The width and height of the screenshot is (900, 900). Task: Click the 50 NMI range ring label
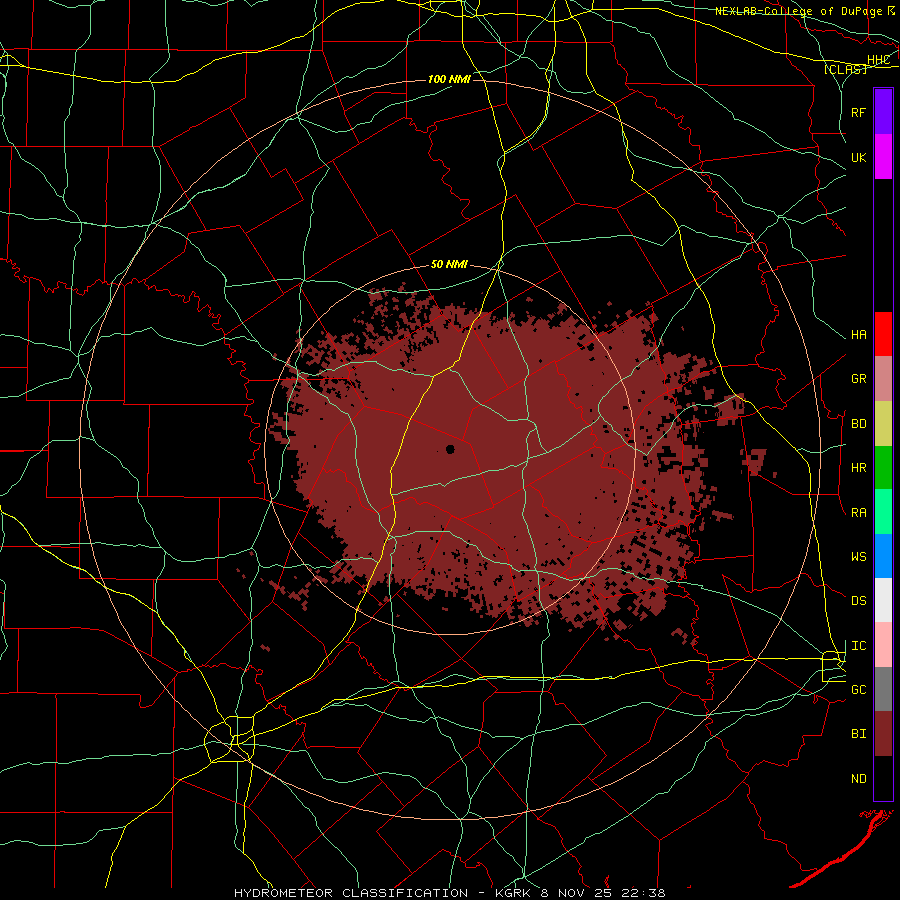449,264
